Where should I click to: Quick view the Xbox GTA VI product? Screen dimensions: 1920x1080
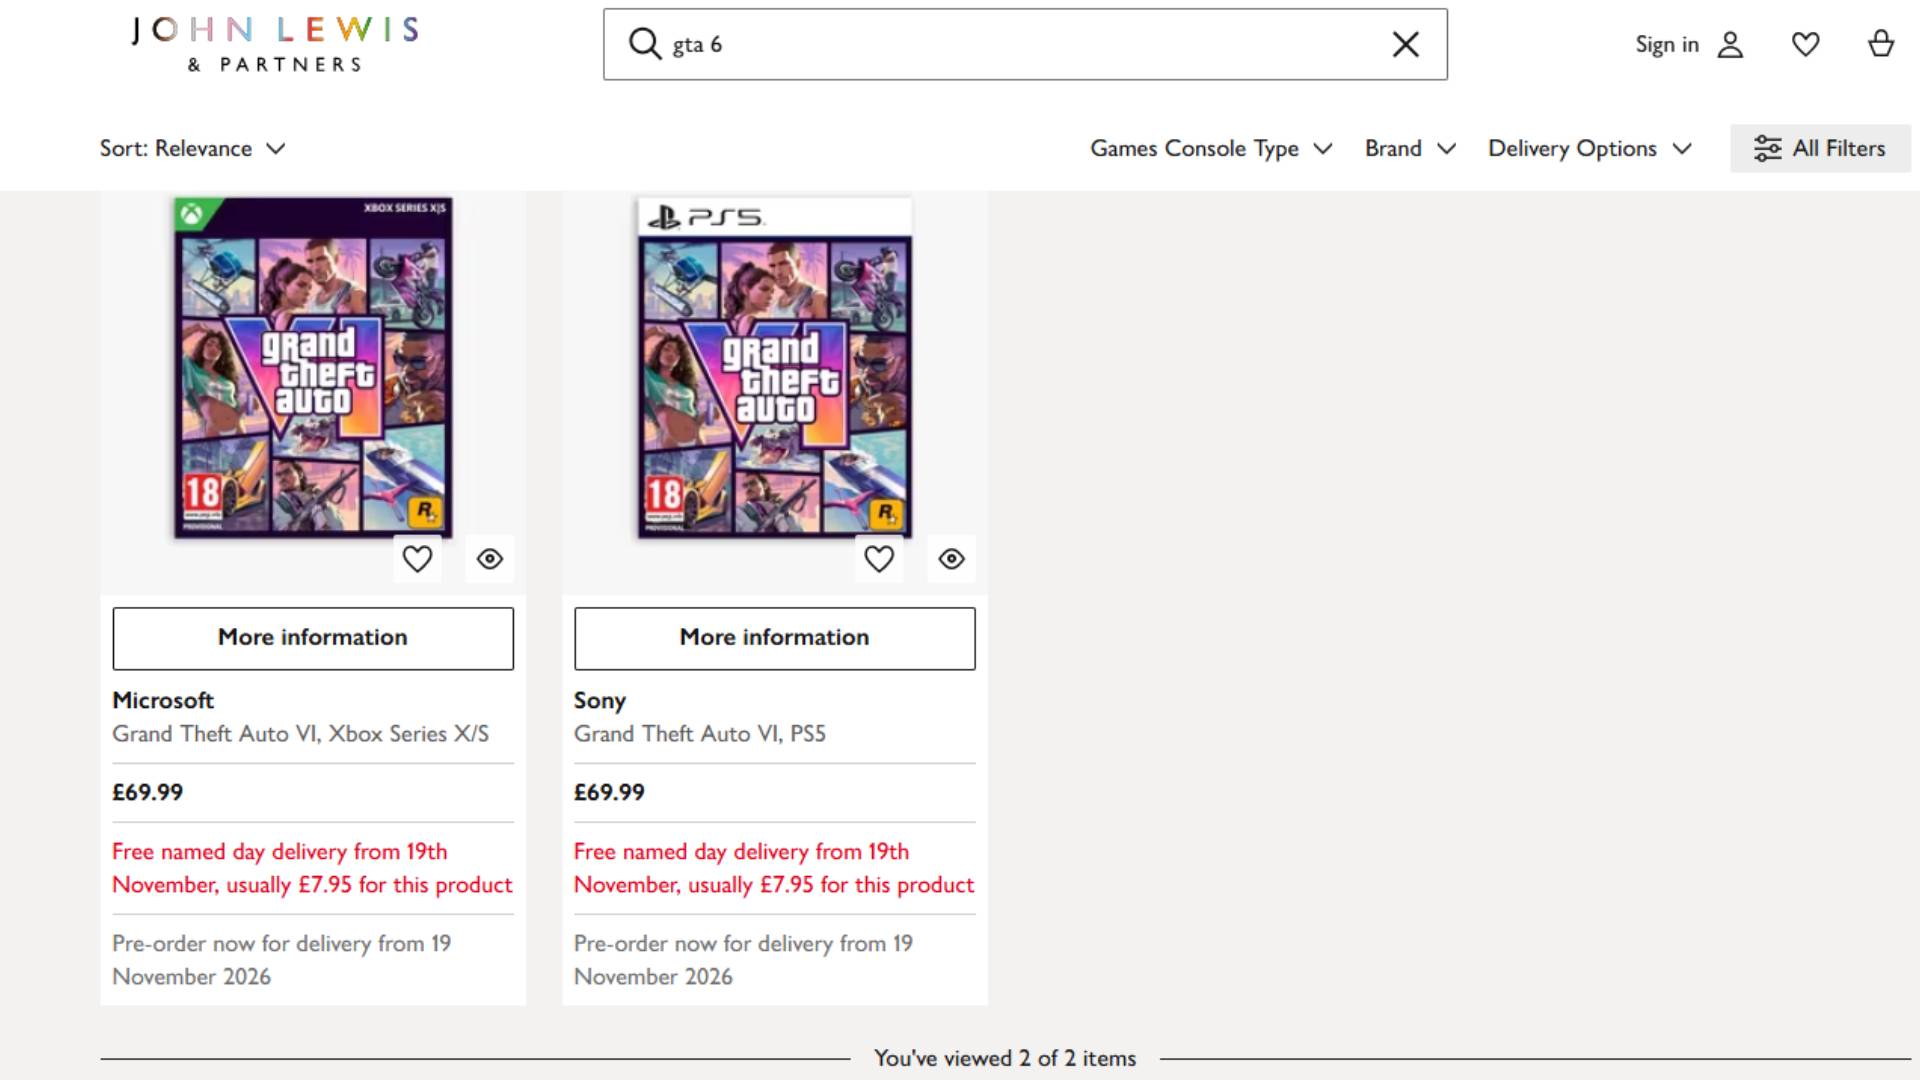[x=490, y=559]
